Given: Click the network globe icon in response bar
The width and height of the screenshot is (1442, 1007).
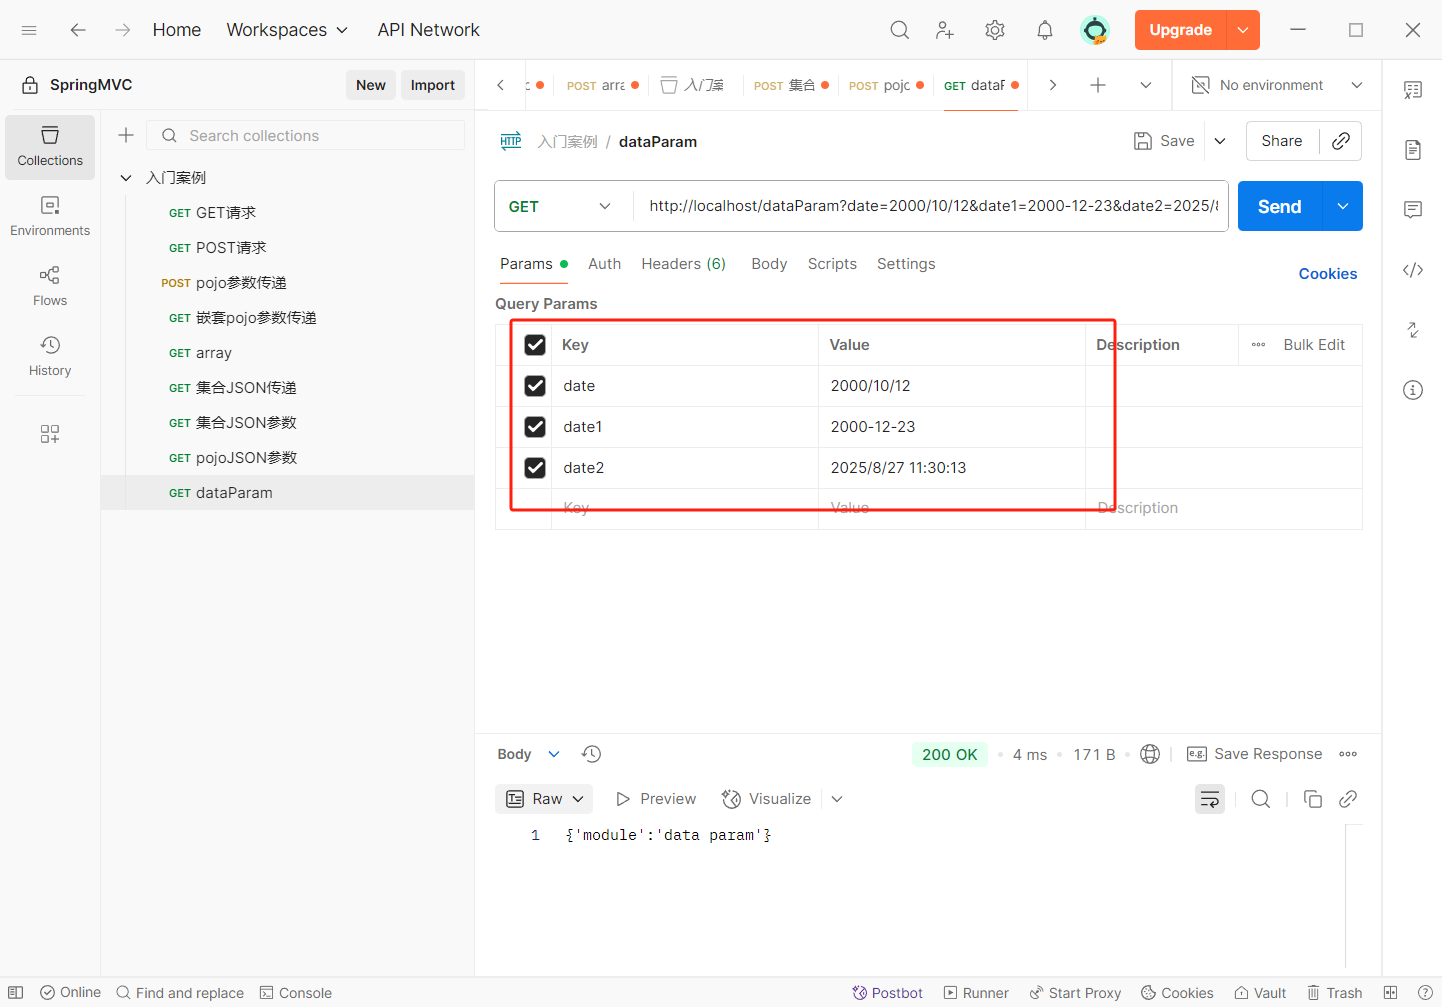Looking at the screenshot, I should coord(1150,754).
